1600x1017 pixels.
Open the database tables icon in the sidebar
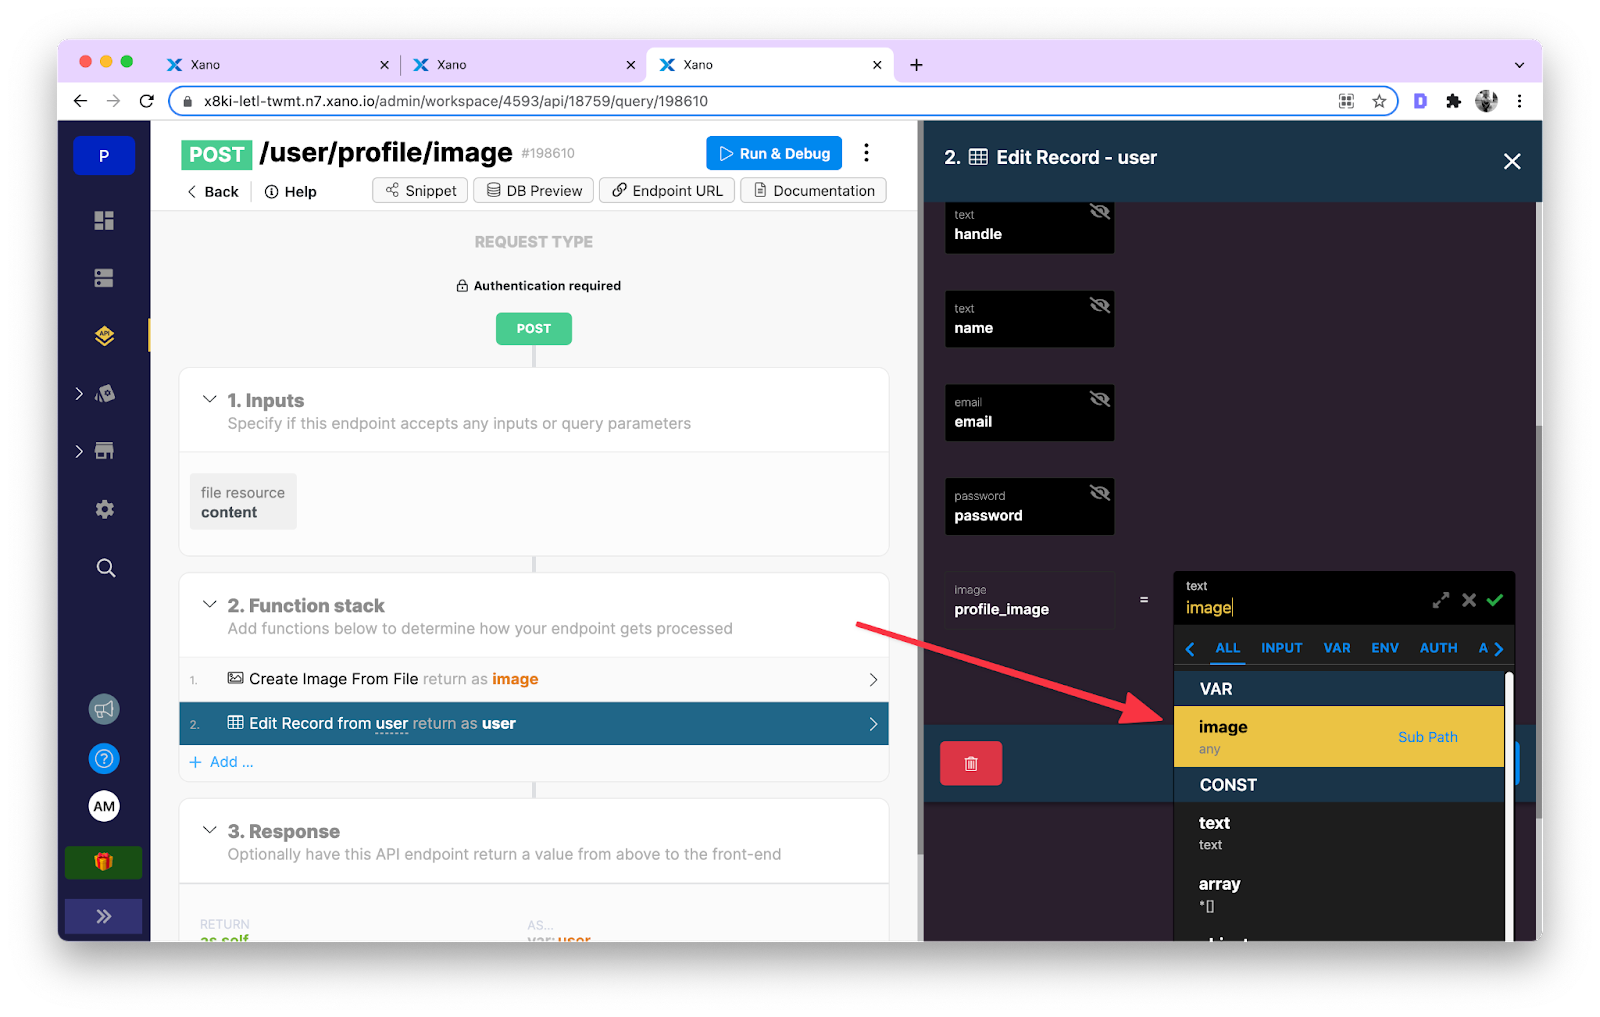coord(103,277)
